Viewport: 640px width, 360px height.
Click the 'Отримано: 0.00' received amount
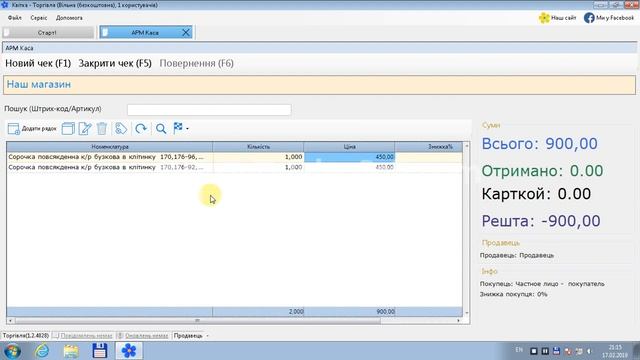(x=542, y=171)
